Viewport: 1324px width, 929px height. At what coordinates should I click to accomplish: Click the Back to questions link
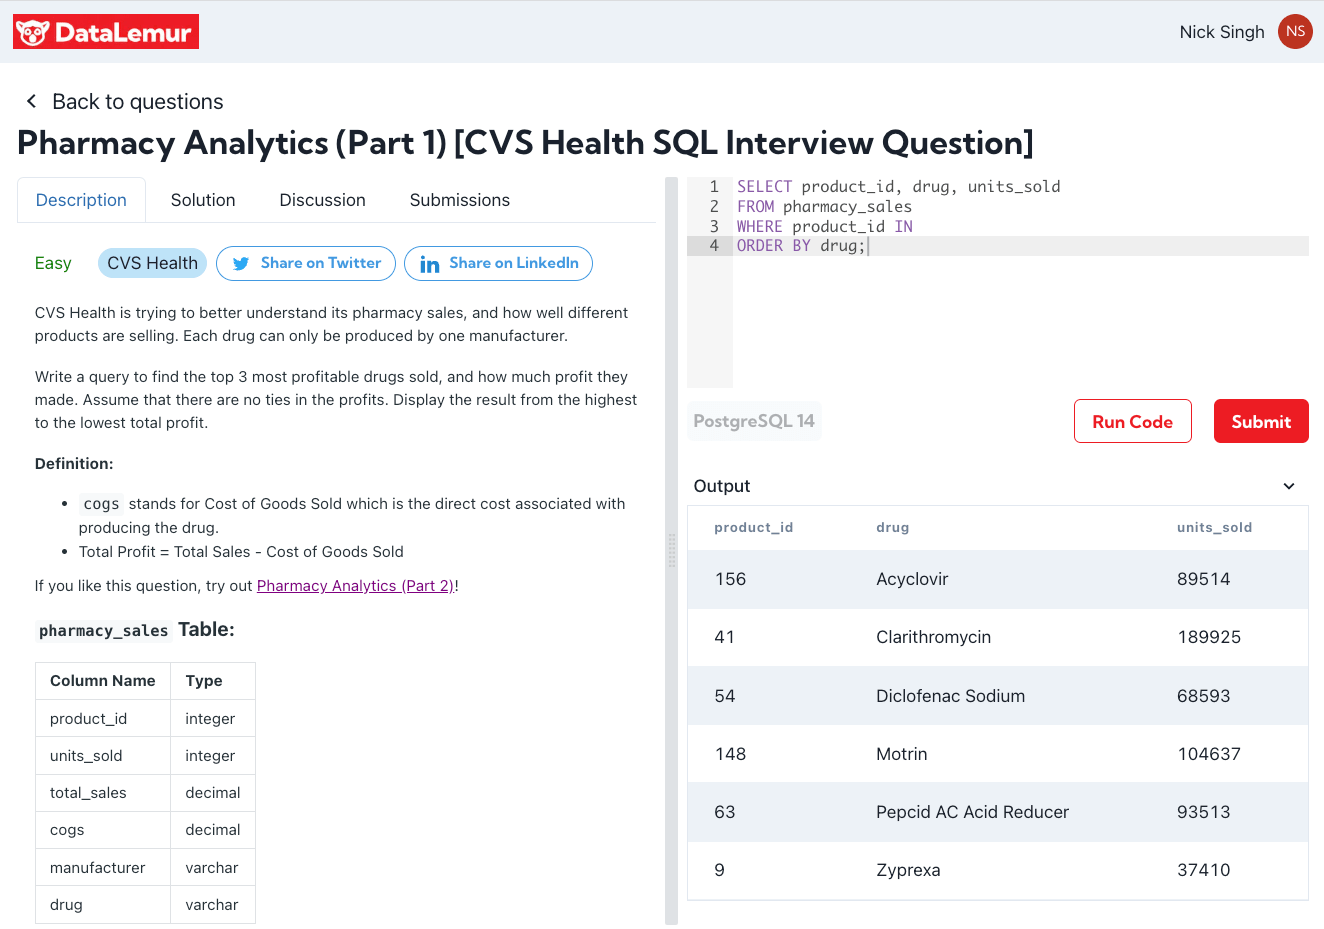[137, 102]
